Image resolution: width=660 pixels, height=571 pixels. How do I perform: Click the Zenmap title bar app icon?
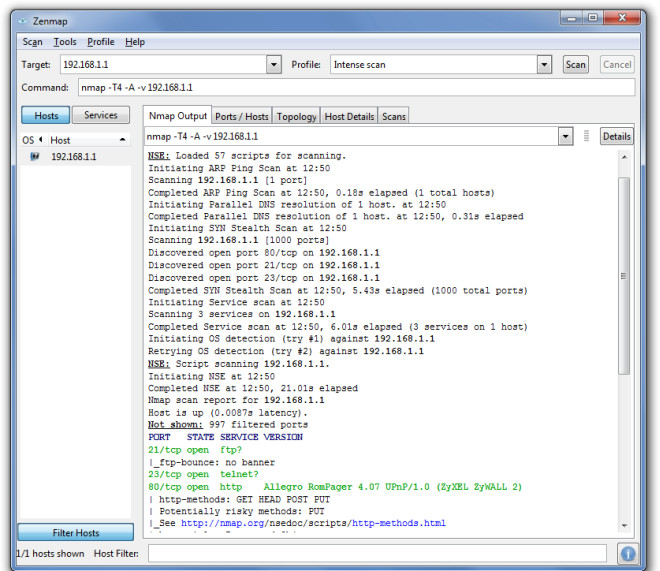coord(23,21)
